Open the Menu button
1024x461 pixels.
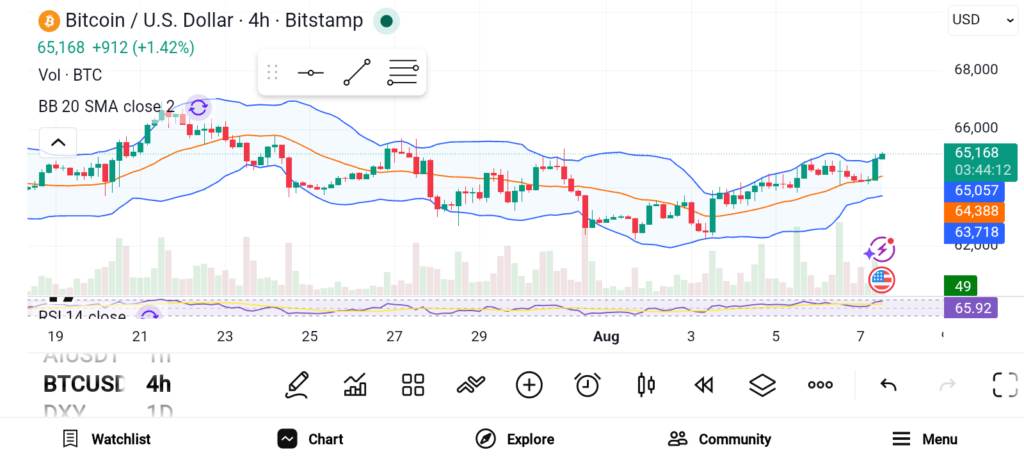click(925, 439)
